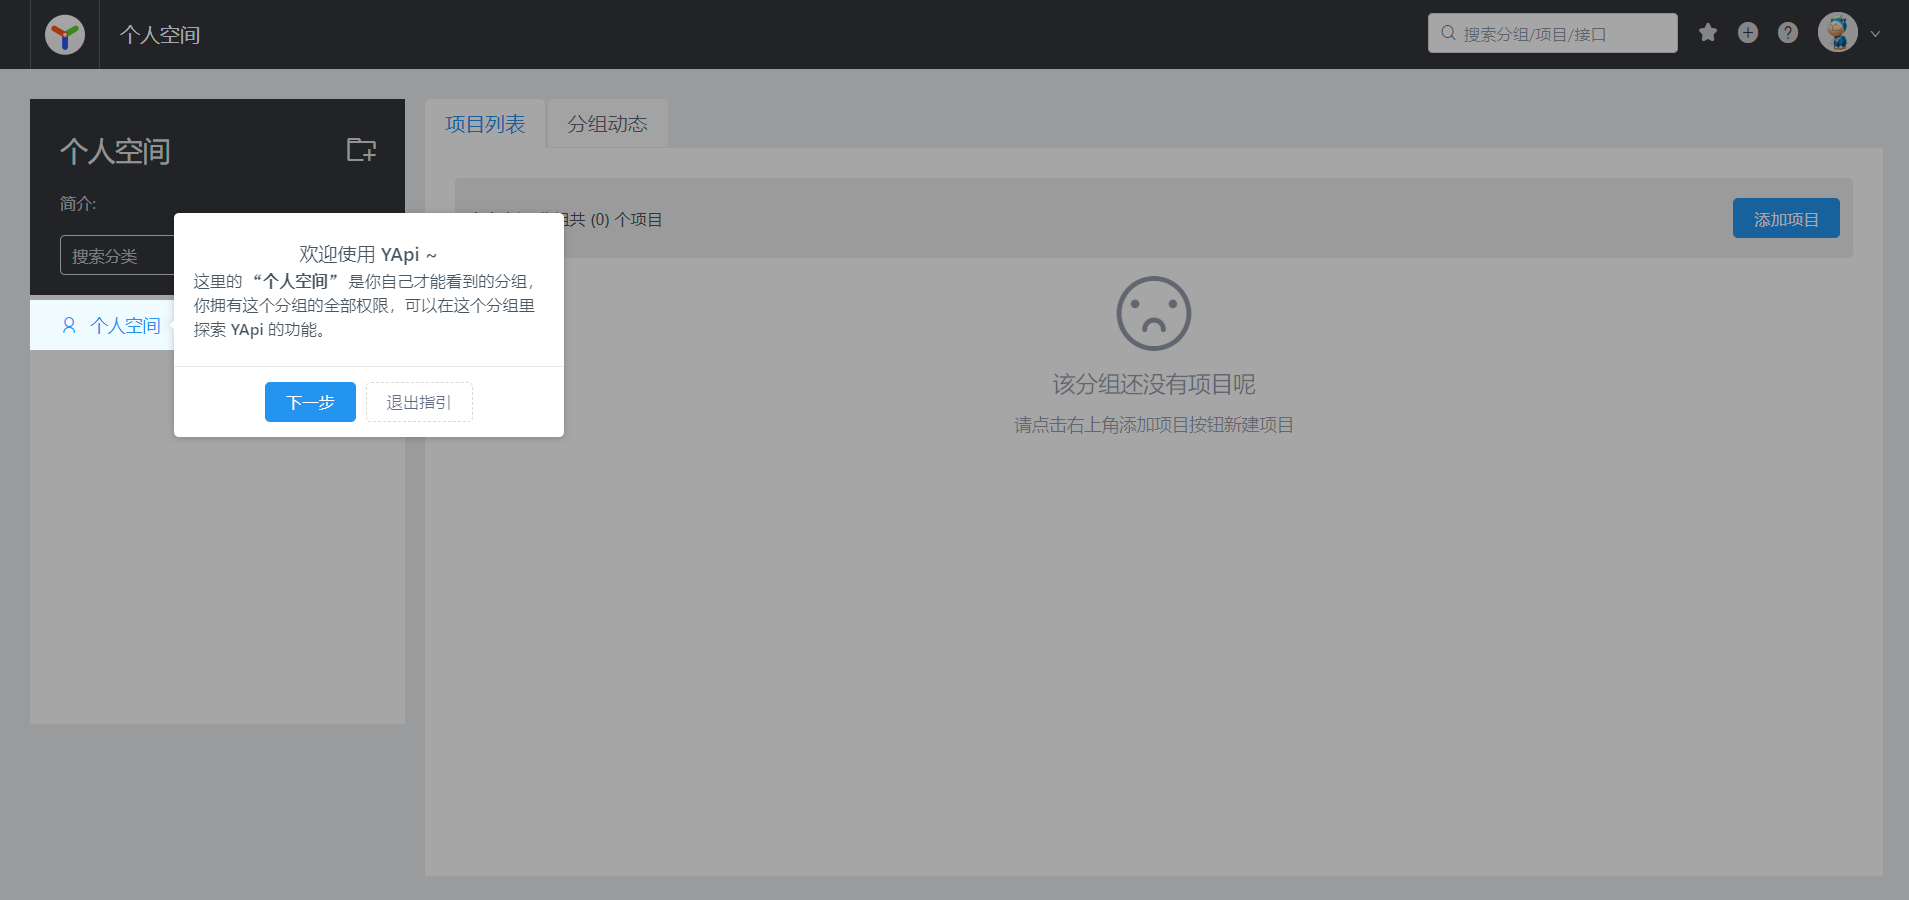Click the sad face empty-state icon

[x=1154, y=313]
